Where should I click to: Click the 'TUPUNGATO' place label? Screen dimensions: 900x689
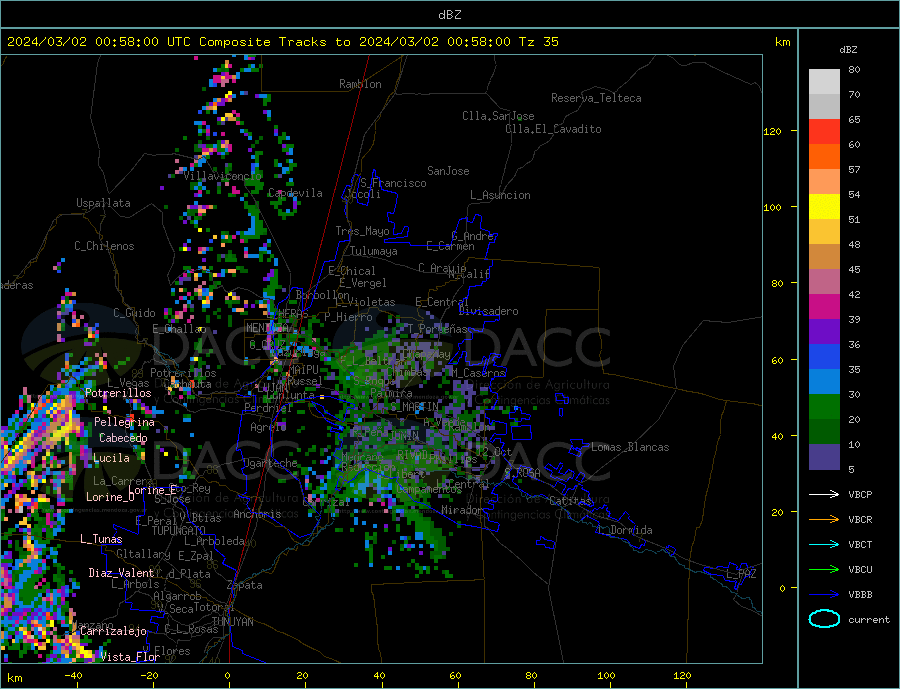coord(178,531)
